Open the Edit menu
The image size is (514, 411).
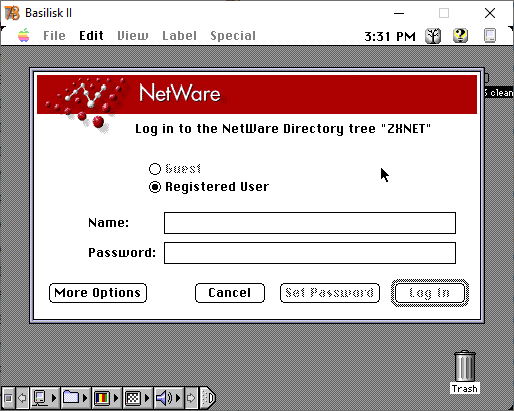(x=91, y=36)
